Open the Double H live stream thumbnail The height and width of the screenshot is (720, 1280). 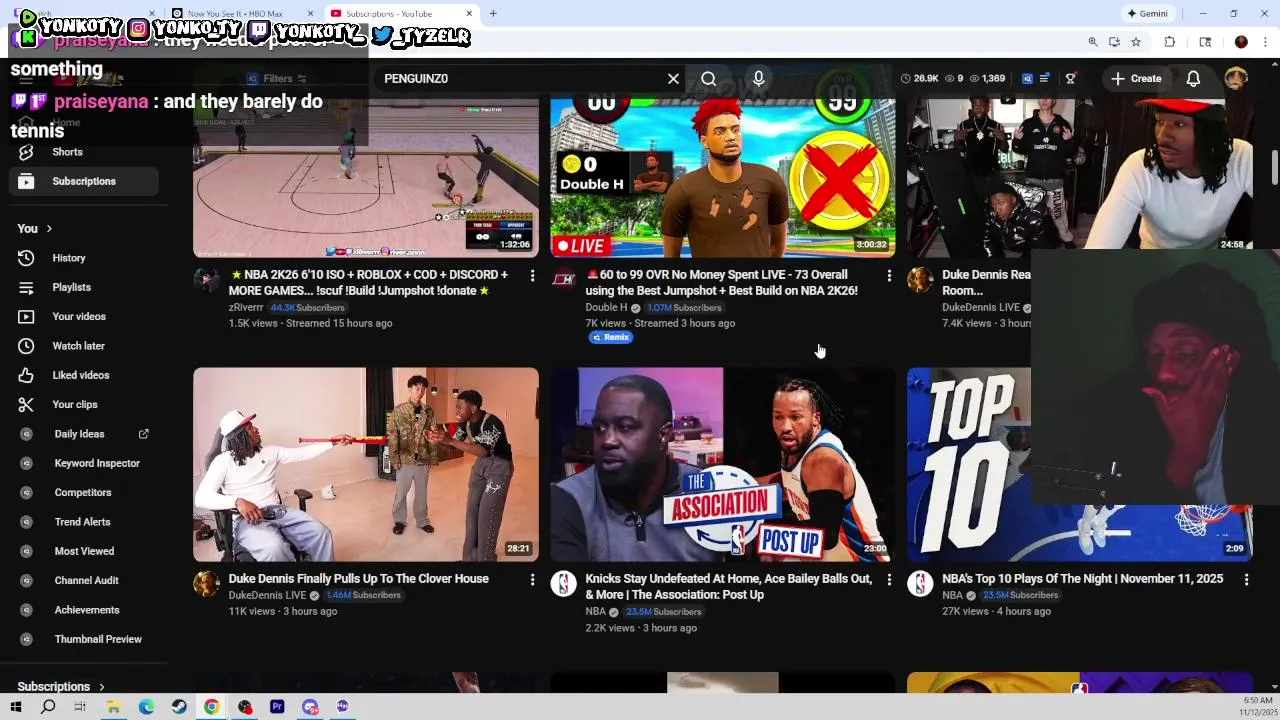(722, 177)
